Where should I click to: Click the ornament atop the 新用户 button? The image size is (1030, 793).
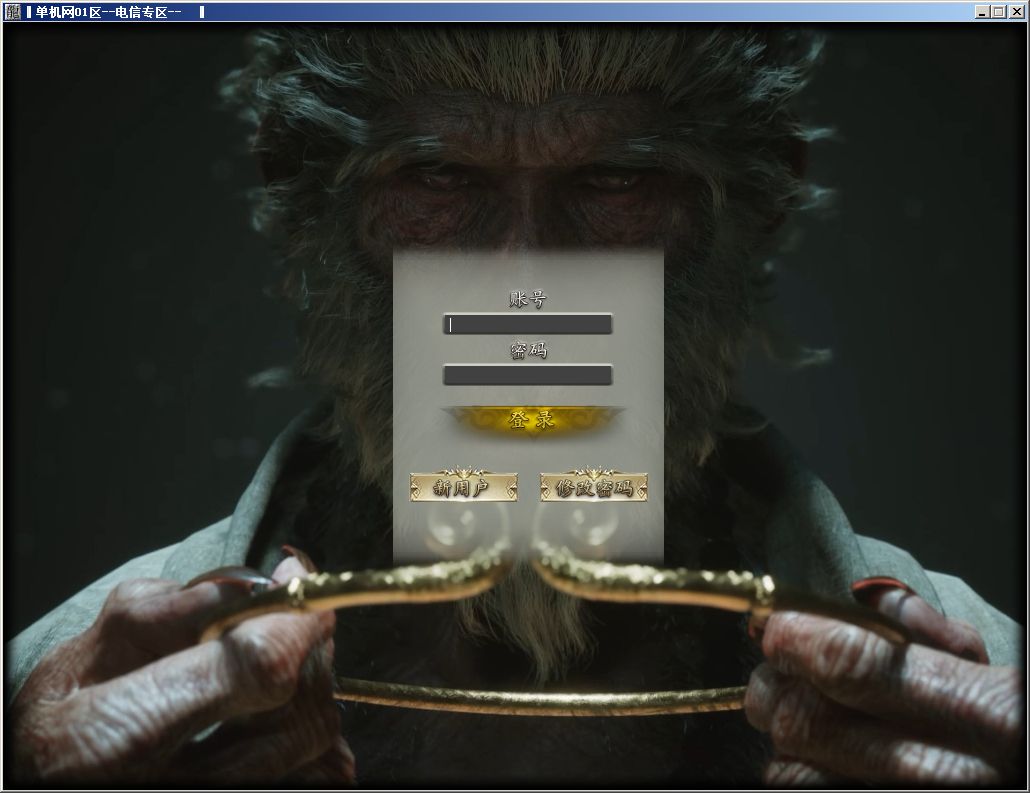463,471
